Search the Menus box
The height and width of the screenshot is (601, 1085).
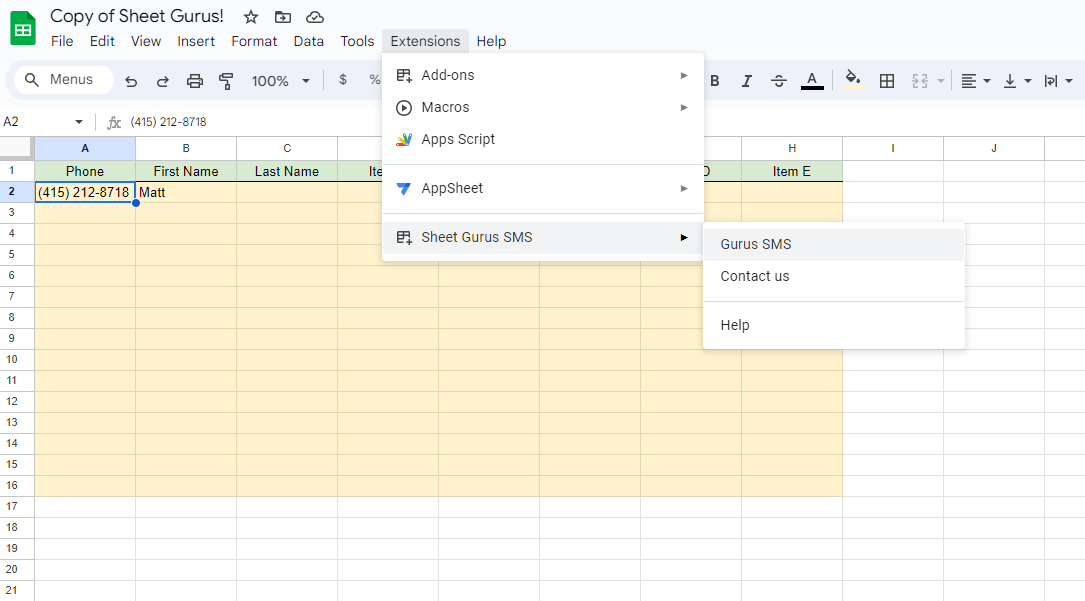(x=64, y=80)
